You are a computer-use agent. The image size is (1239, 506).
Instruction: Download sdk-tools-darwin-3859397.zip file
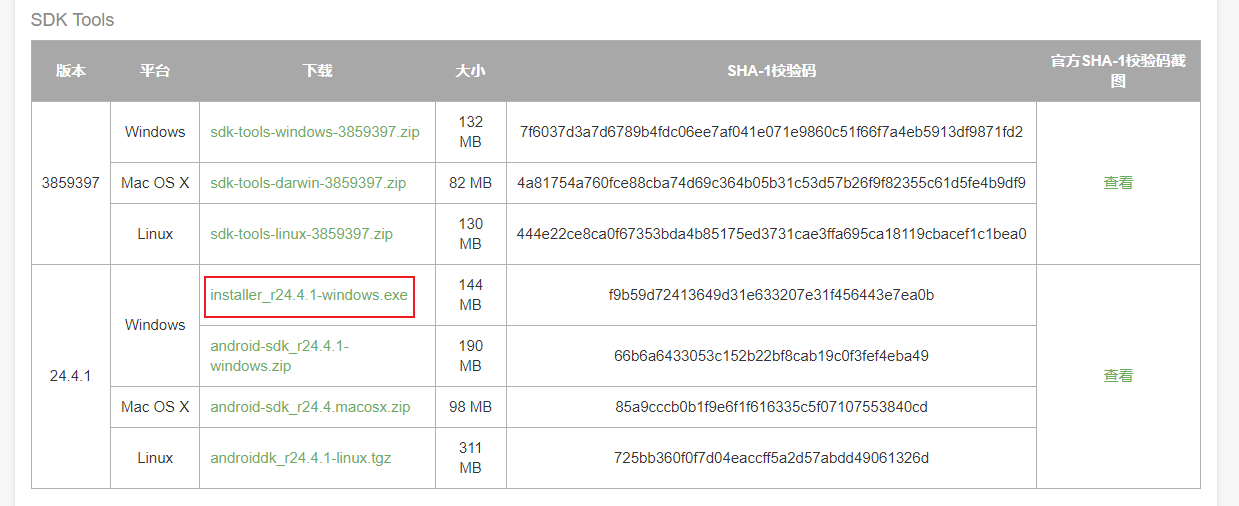(x=308, y=183)
